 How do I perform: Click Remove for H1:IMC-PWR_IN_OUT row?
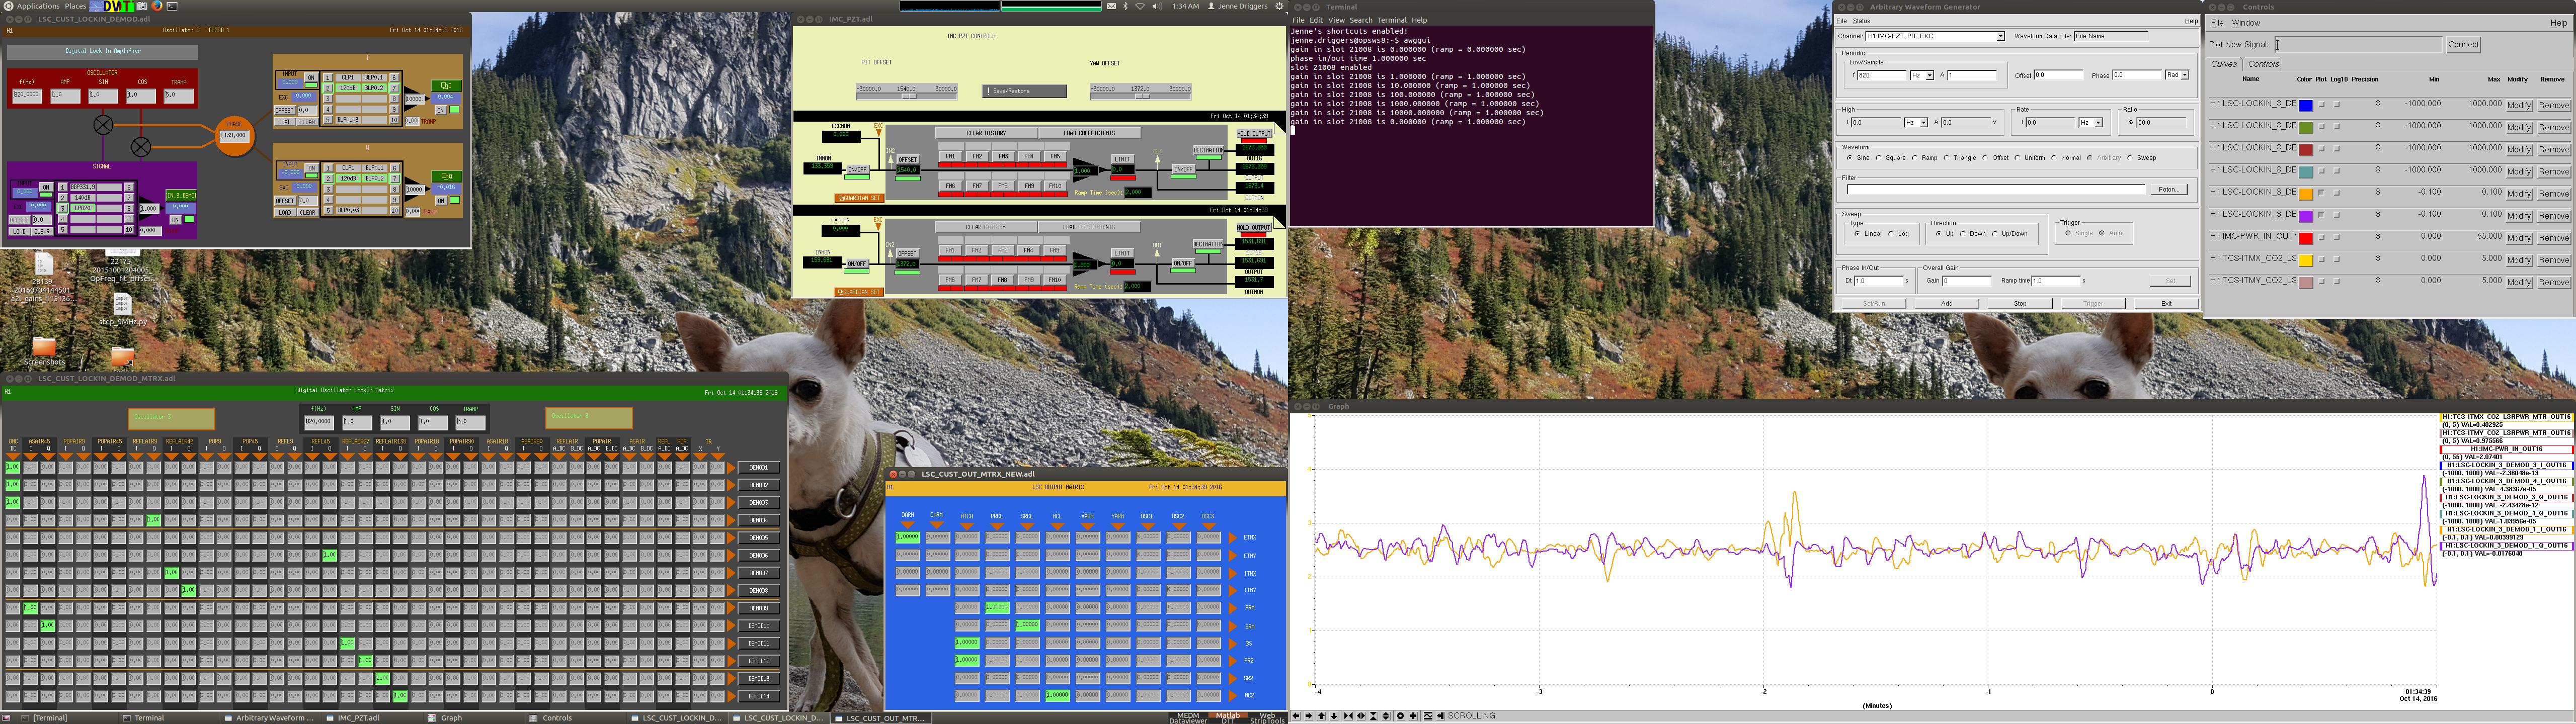click(x=2554, y=238)
